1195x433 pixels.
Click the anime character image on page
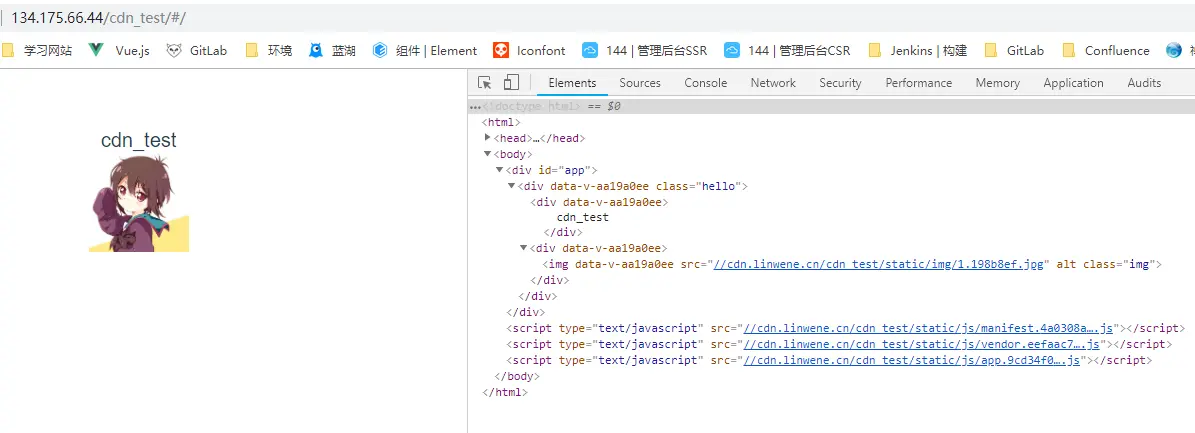[x=139, y=203]
